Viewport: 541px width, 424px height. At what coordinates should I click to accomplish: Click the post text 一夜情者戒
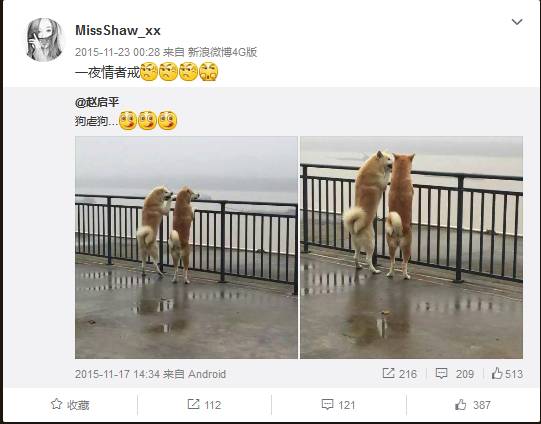[108, 72]
